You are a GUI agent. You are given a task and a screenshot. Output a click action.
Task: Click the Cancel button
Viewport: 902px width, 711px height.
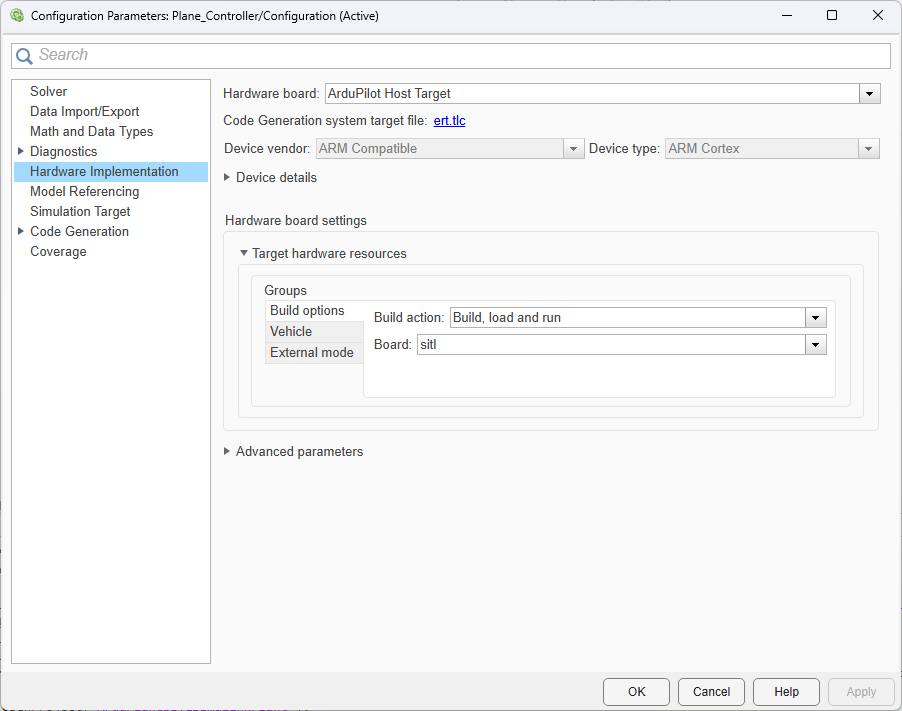tap(711, 691)
